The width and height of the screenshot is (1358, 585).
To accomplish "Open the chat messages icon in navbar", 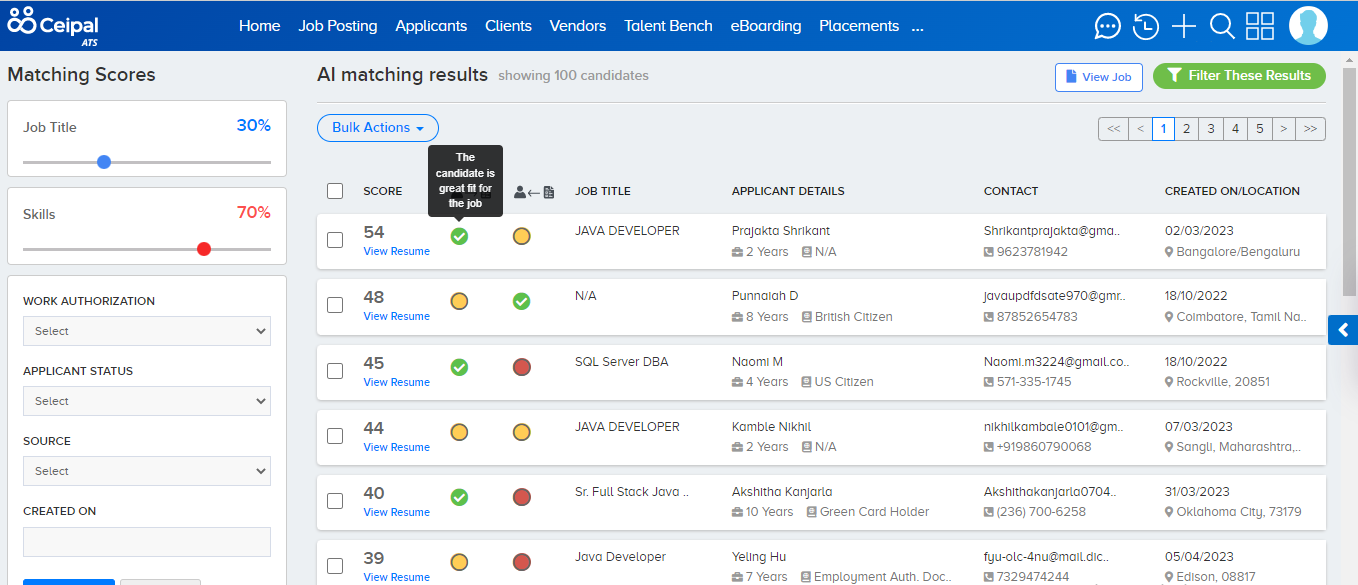I will pos(1107,26).
